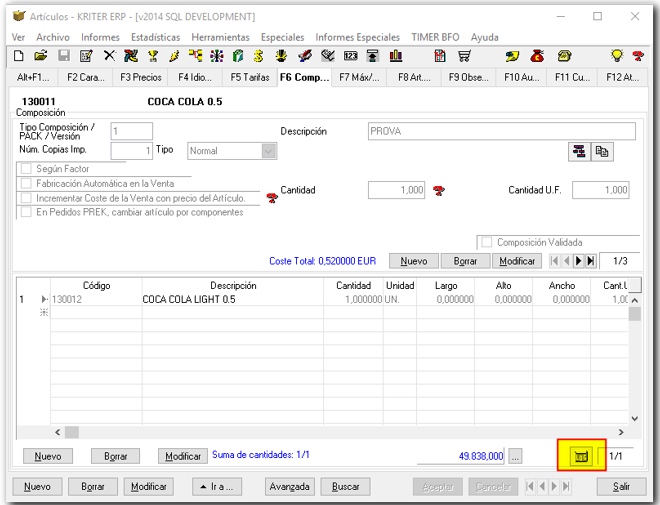
Task: Click the Delete X toolbar icon
Action: [109, 56]
